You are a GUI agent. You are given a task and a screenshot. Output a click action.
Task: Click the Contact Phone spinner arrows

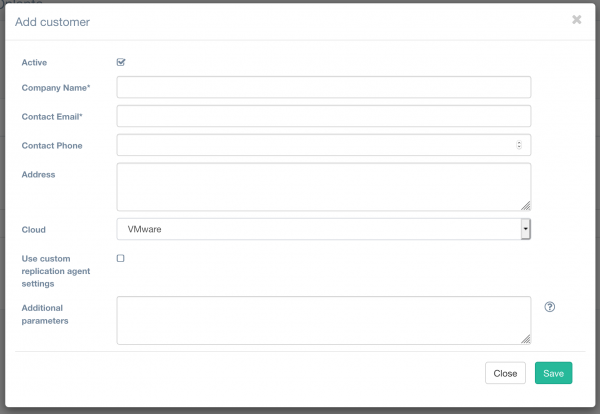tap(519, 145)
